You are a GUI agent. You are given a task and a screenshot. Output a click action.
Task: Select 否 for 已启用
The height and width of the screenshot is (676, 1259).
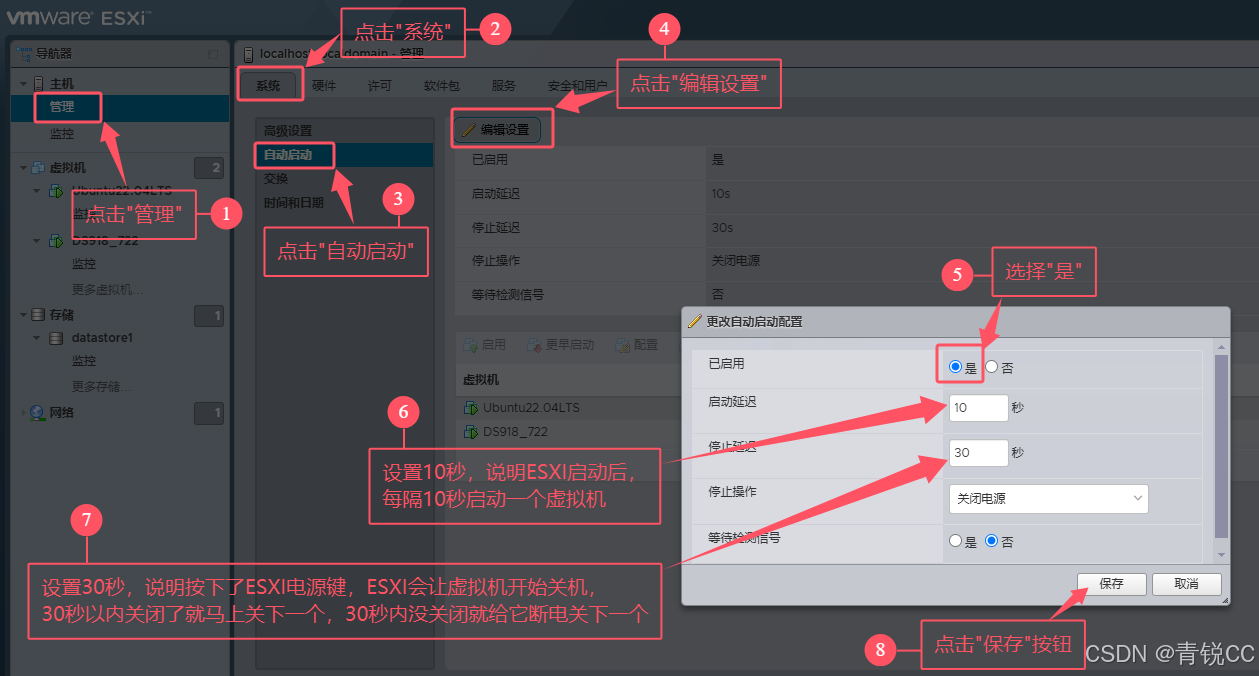pyautogui.click(x=992, y=367)
